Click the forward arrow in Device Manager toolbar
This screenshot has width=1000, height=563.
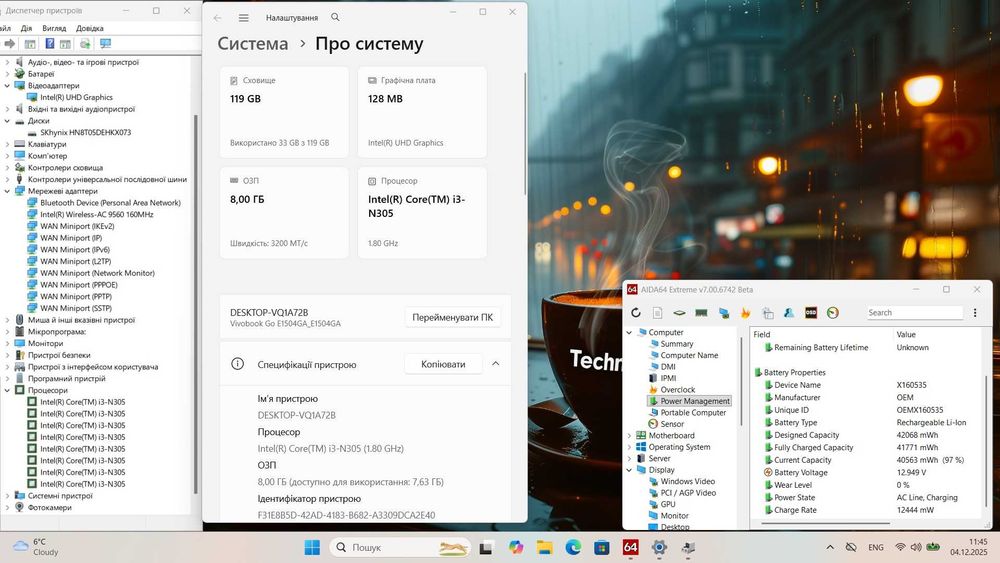(x=10, y=43)
